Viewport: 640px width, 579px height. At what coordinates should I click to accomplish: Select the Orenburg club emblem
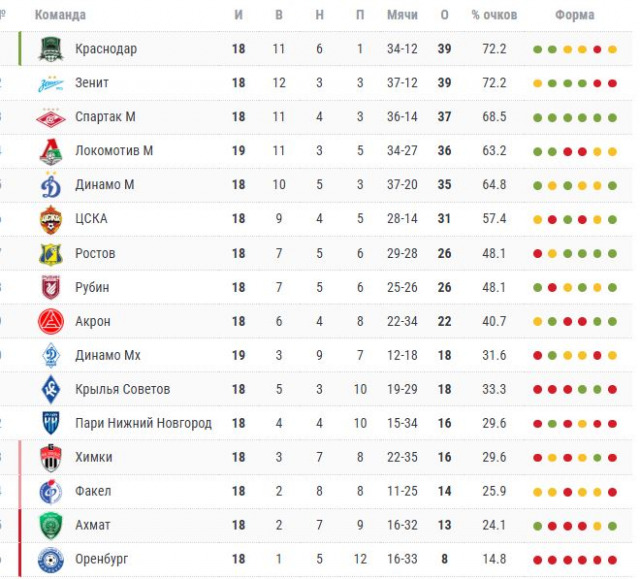[50, 559]
